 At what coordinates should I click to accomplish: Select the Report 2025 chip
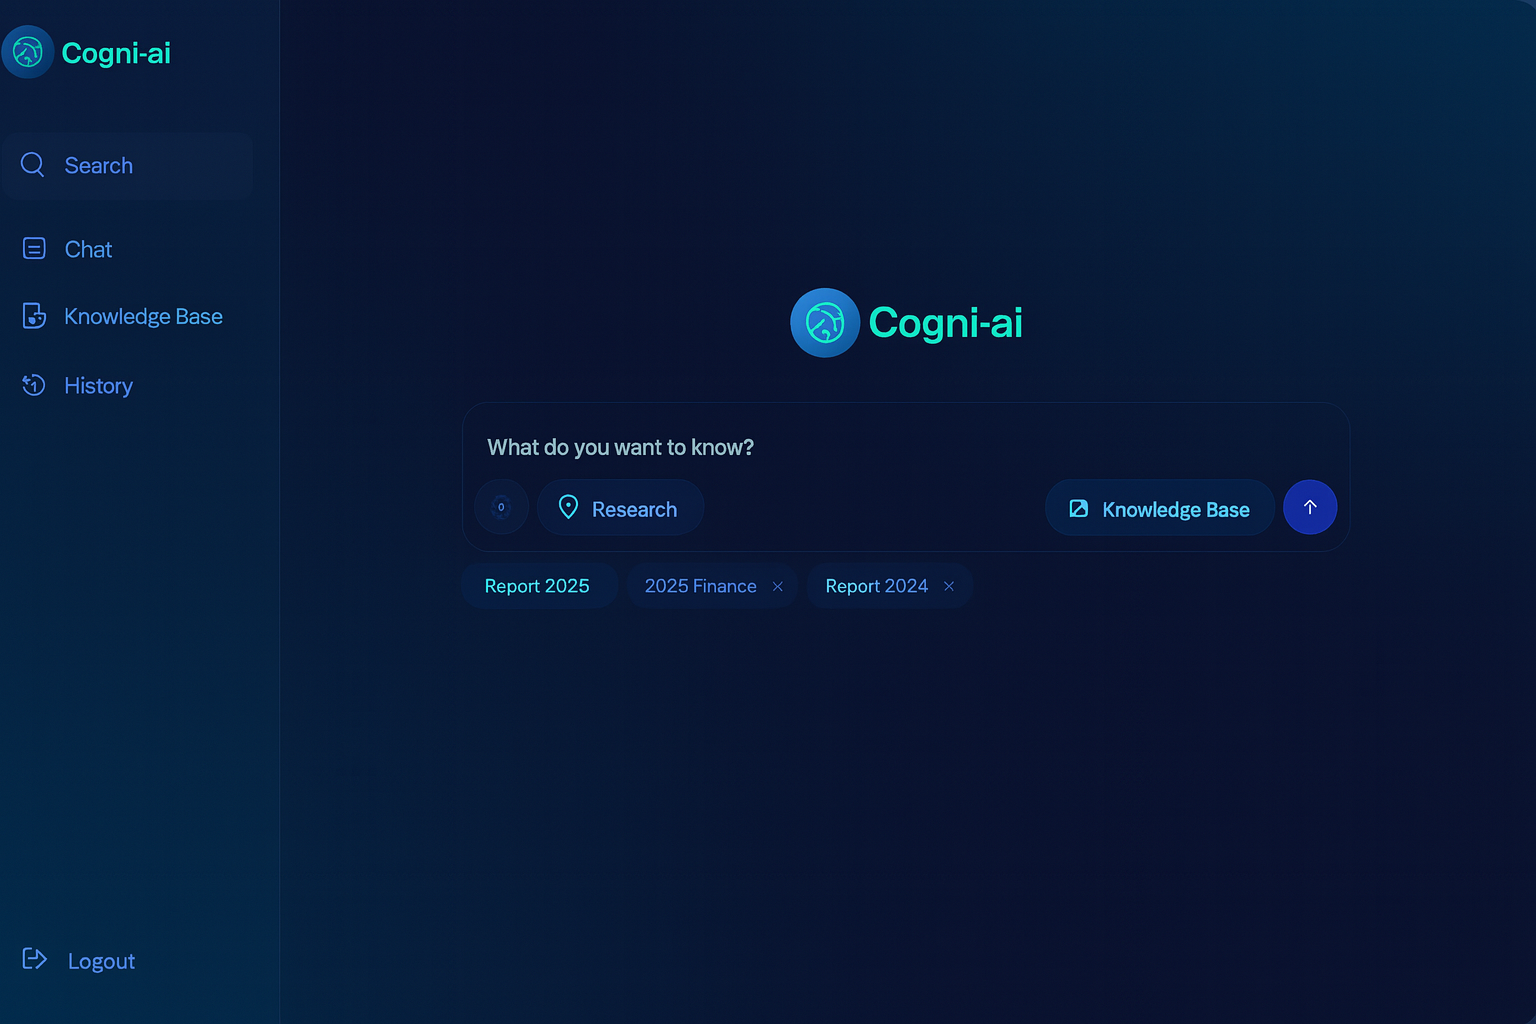click(537, 586)
